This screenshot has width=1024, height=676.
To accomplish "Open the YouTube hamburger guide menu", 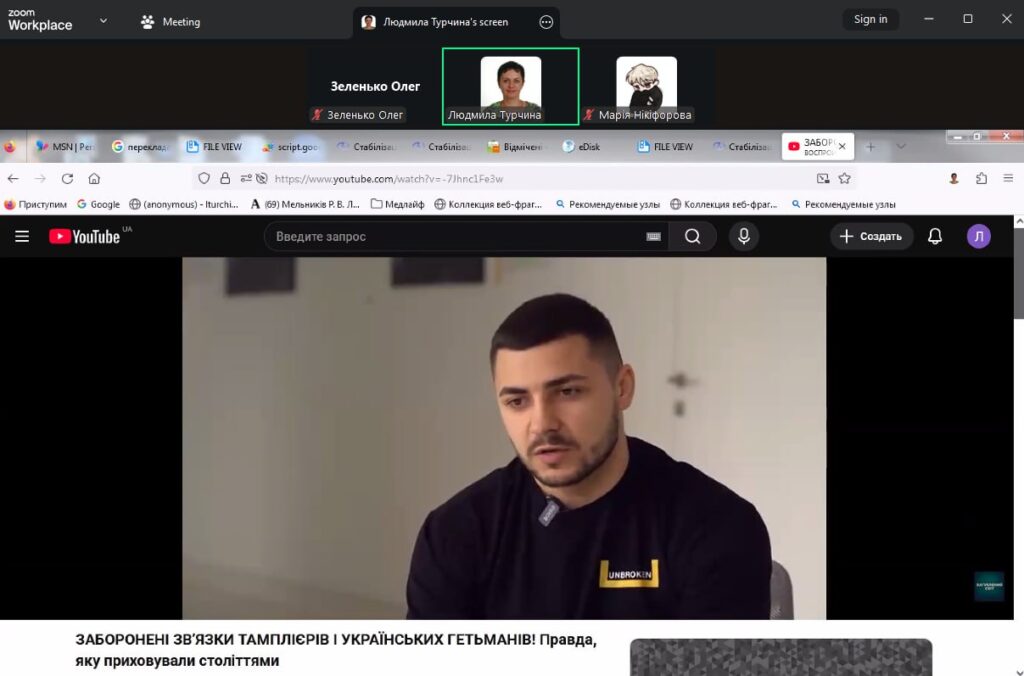I will 22,237.
